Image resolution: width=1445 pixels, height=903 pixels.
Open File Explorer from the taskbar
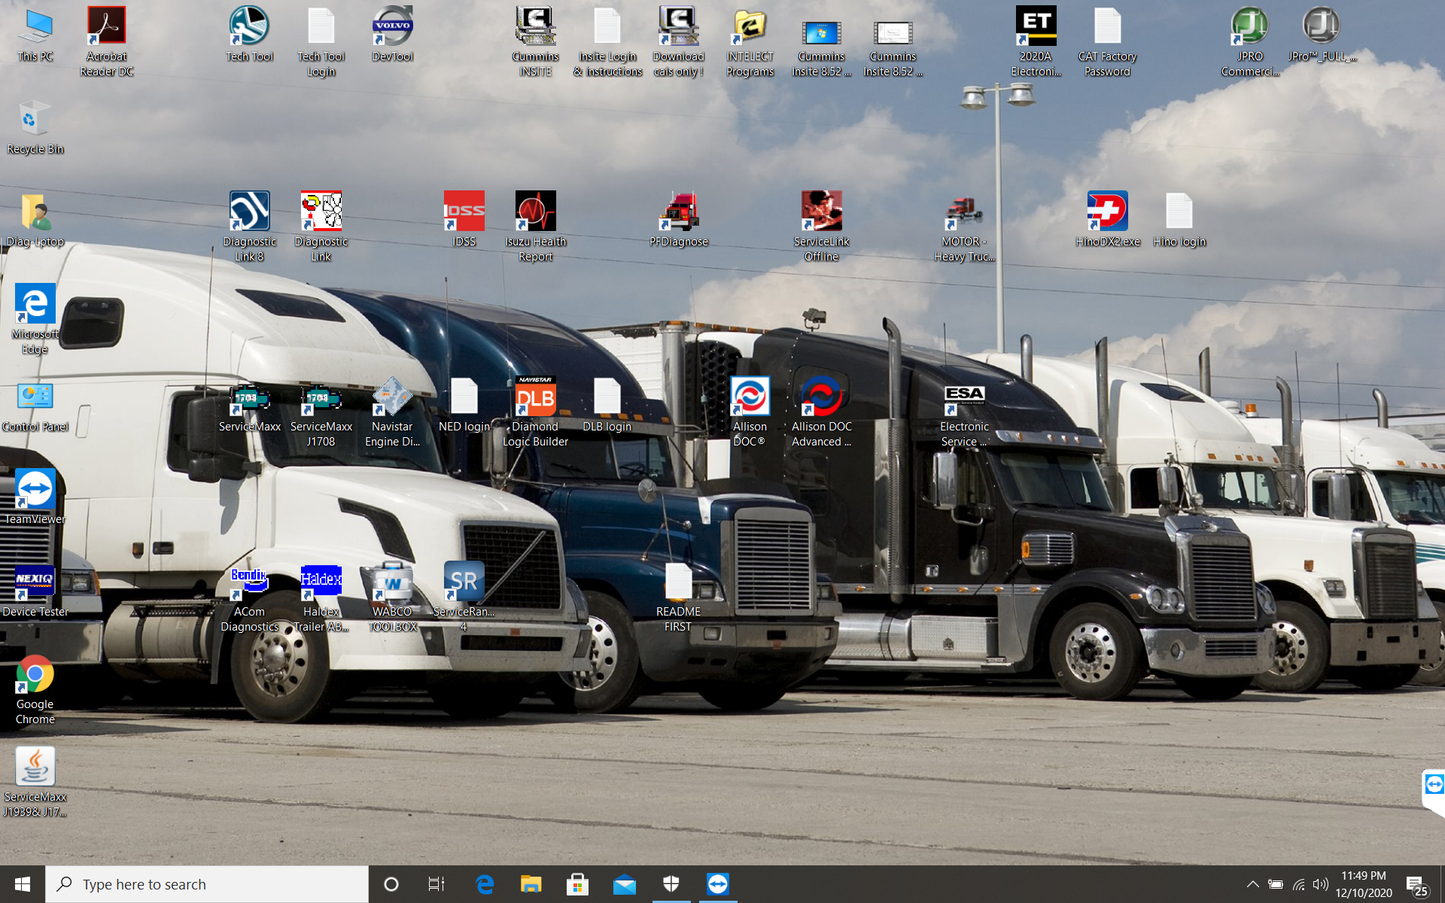tap(531, 884)
